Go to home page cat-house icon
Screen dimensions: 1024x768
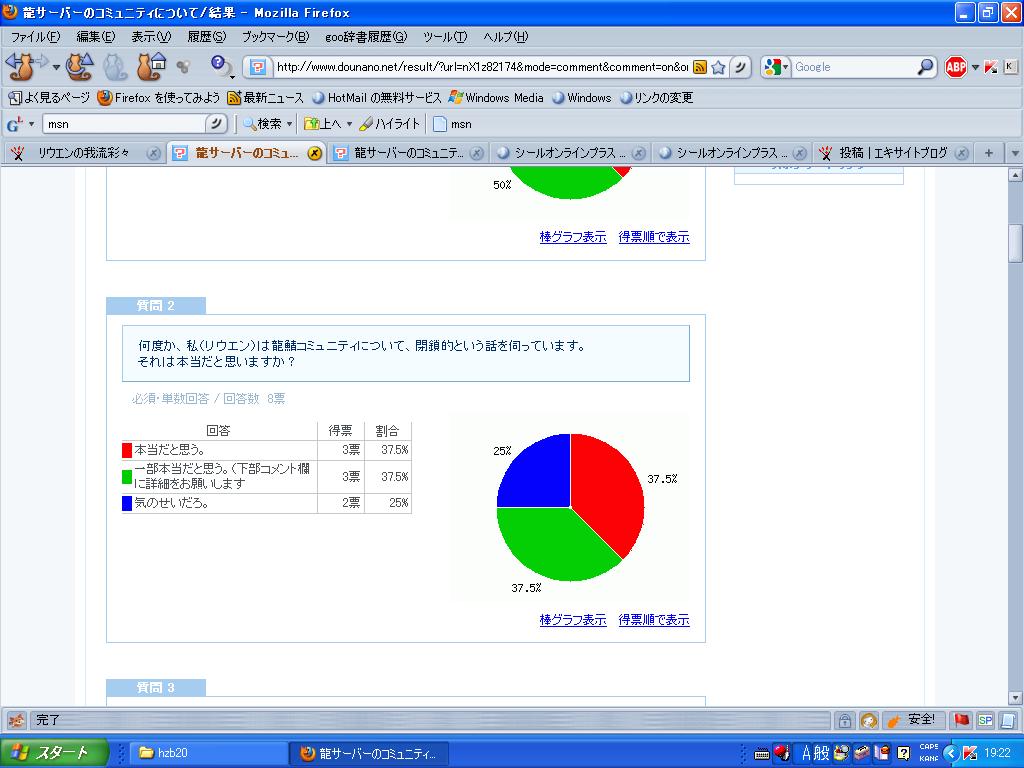[152, 67]
